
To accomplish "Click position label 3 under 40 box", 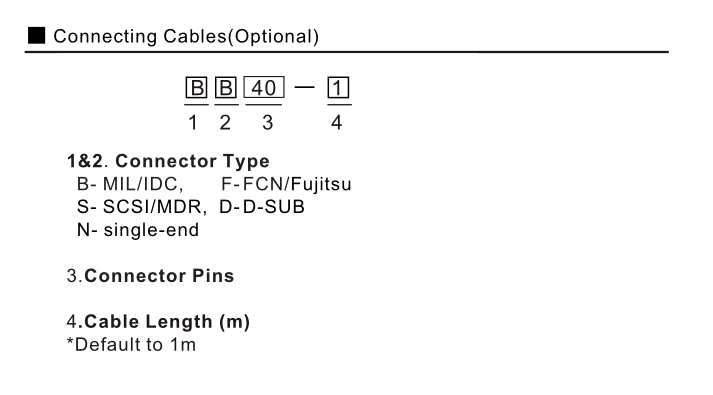I will click(x=268, y=123).
